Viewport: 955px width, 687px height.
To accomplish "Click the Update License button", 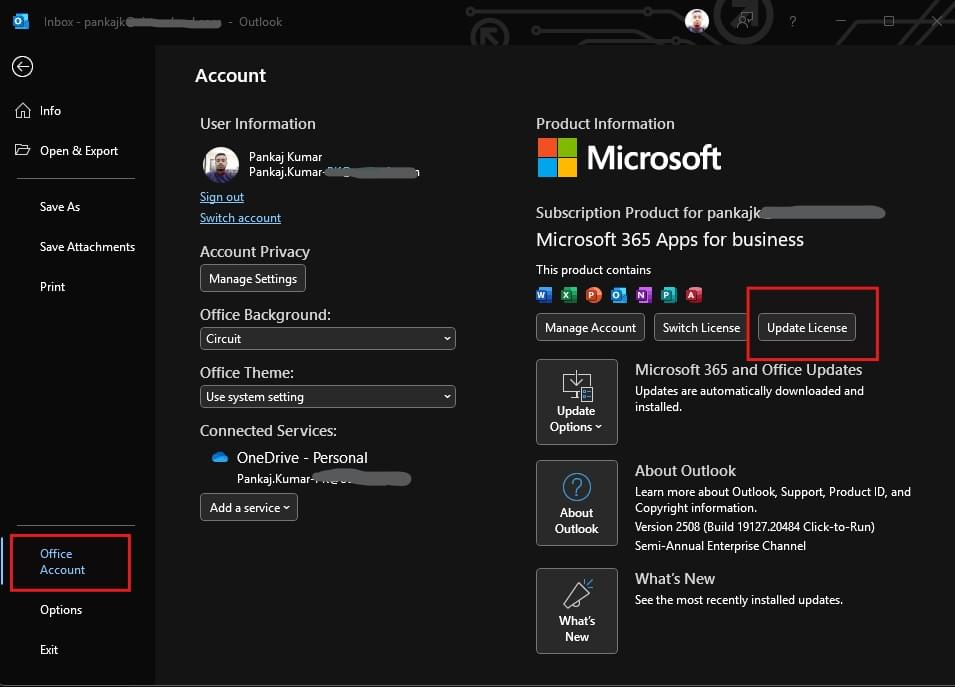I will pyautogui.click(x=806, y=327).
